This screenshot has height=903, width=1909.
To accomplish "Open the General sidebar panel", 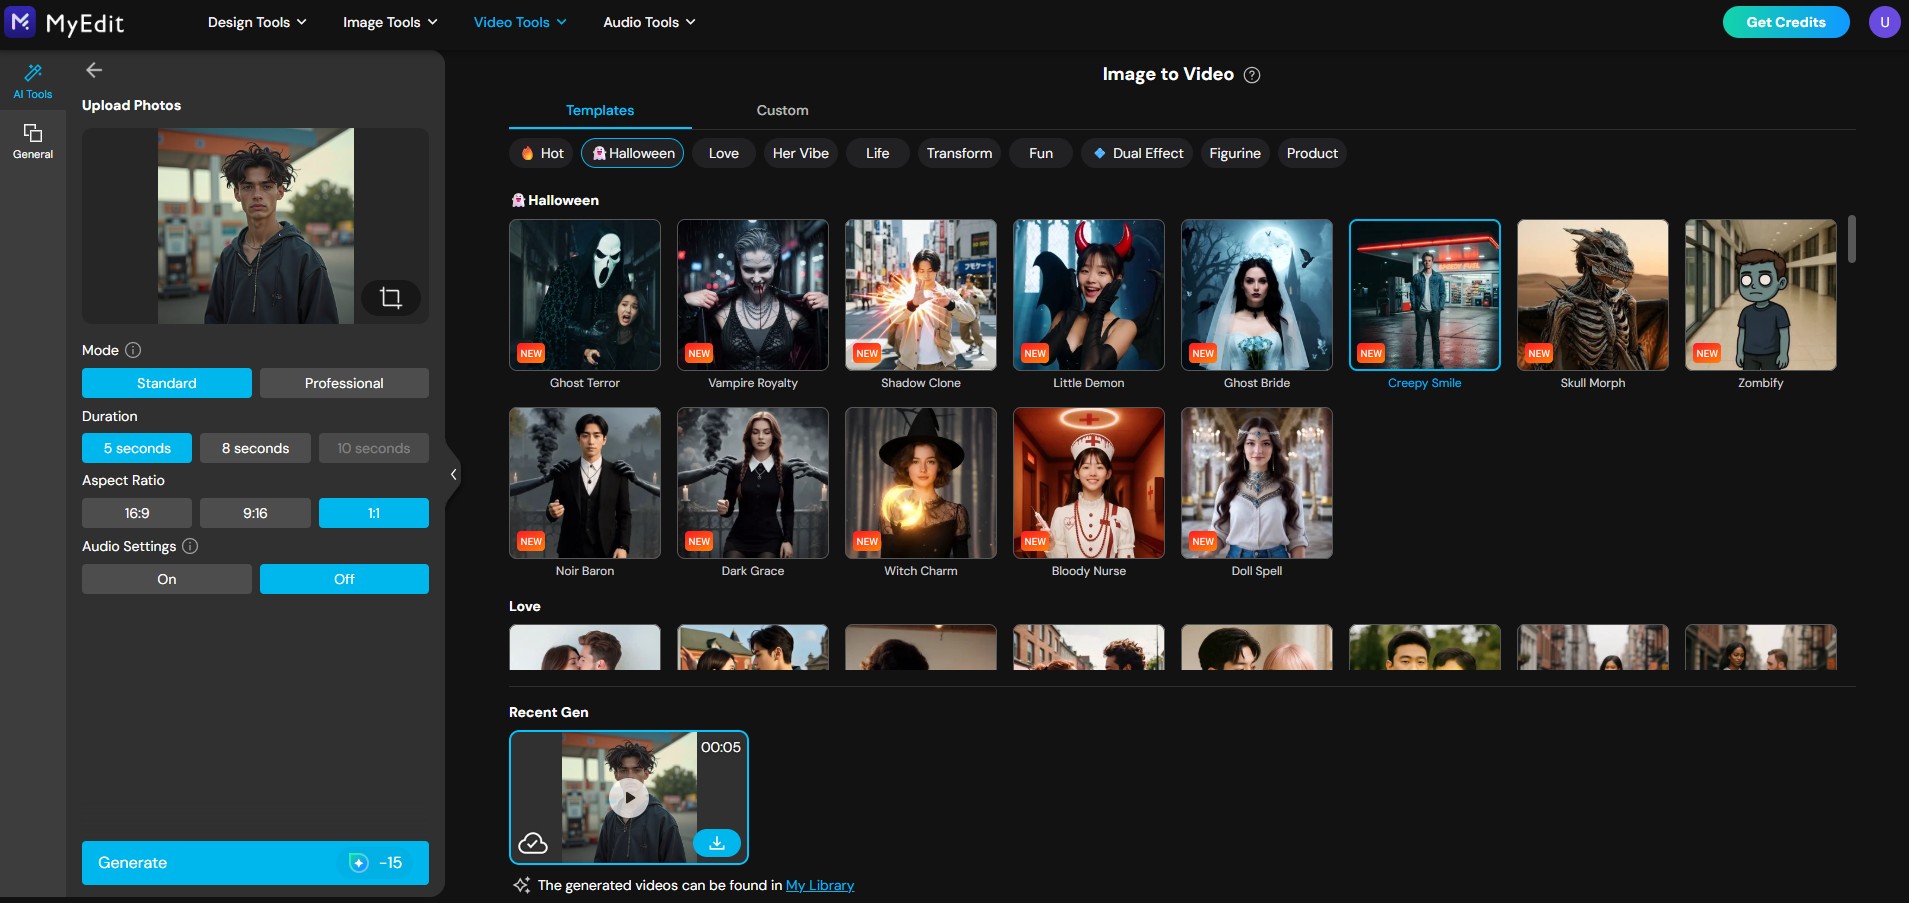I will pyautogui.click(x=33, y=141).
